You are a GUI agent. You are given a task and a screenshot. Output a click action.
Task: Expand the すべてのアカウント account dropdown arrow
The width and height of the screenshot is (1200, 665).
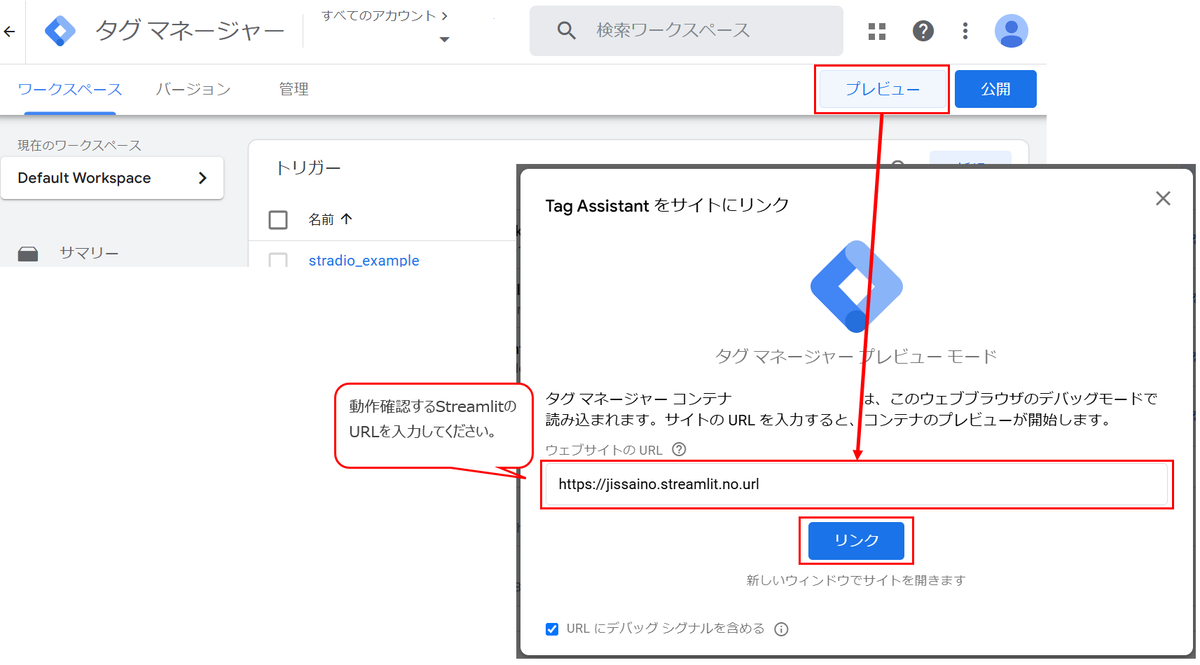point(444,40)
